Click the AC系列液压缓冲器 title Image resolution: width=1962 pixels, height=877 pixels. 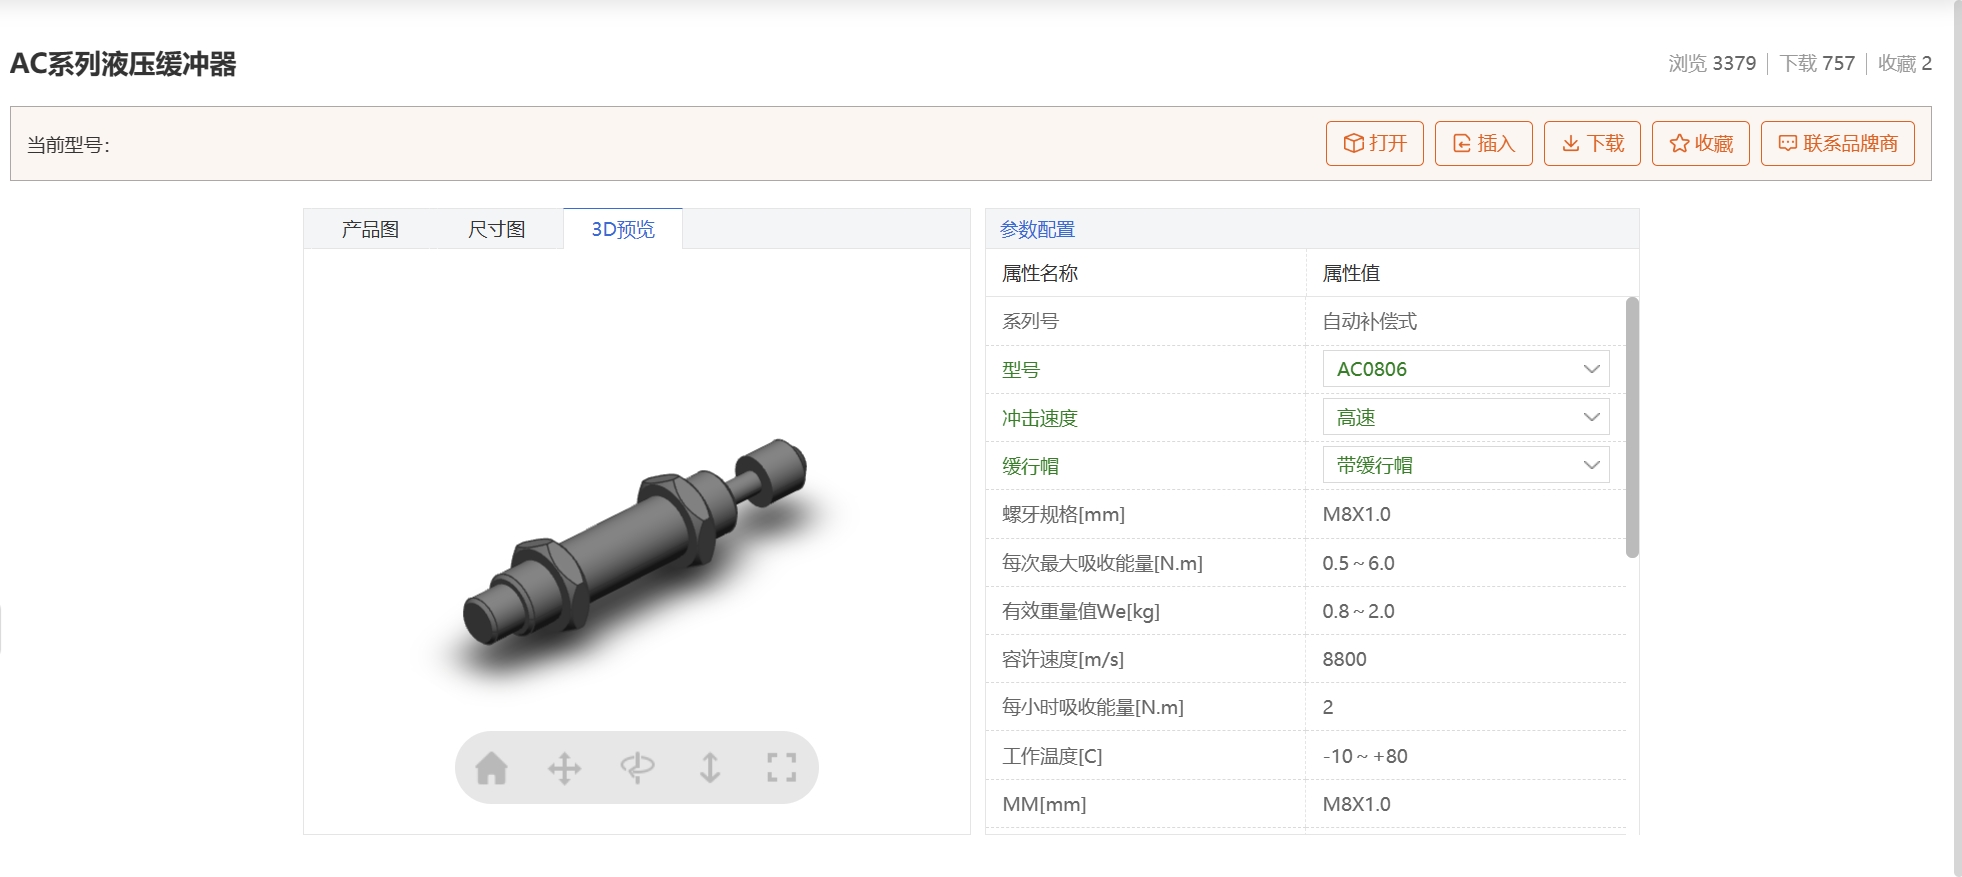click(x=123, y=64)
